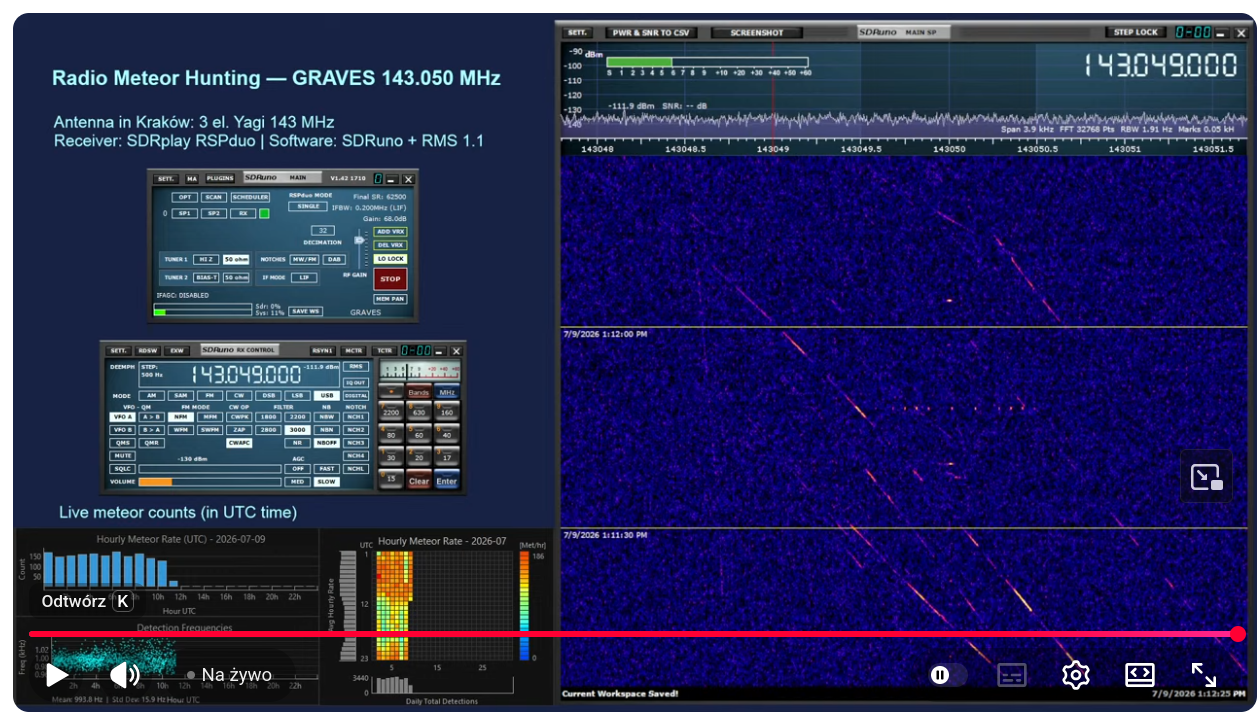The width and height of the screenshot is (1257, 715).
Task: Toggle SP1 spectrum window in SDRuno MAIN
Action: click(x=185, y=213)
